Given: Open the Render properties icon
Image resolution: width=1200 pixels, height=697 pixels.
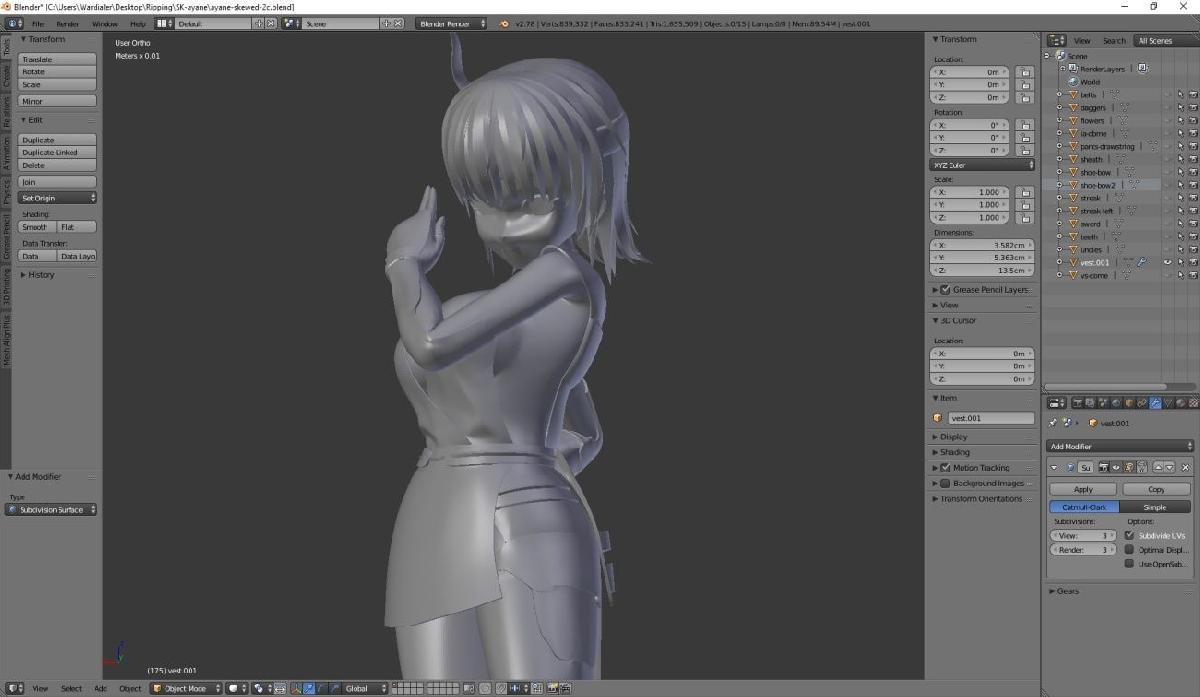Looking at the screenshot, I should (x=1078, y=403).
